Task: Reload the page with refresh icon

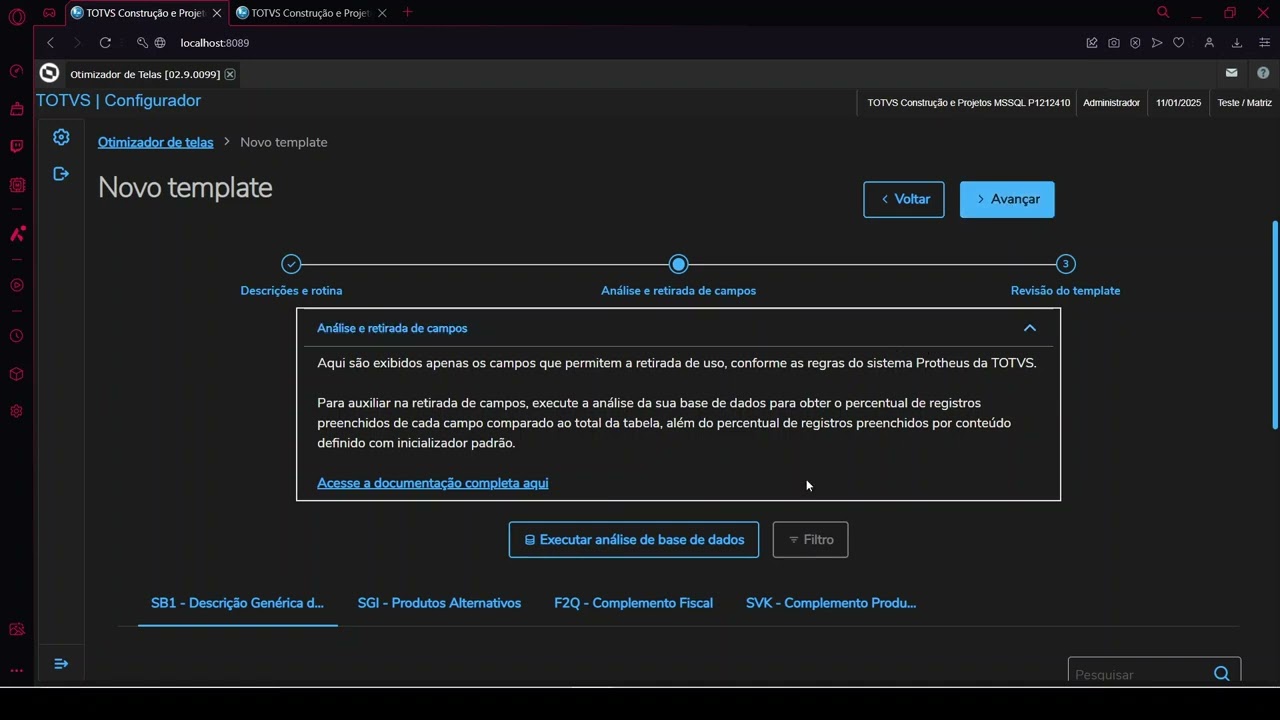Action: 105,43
